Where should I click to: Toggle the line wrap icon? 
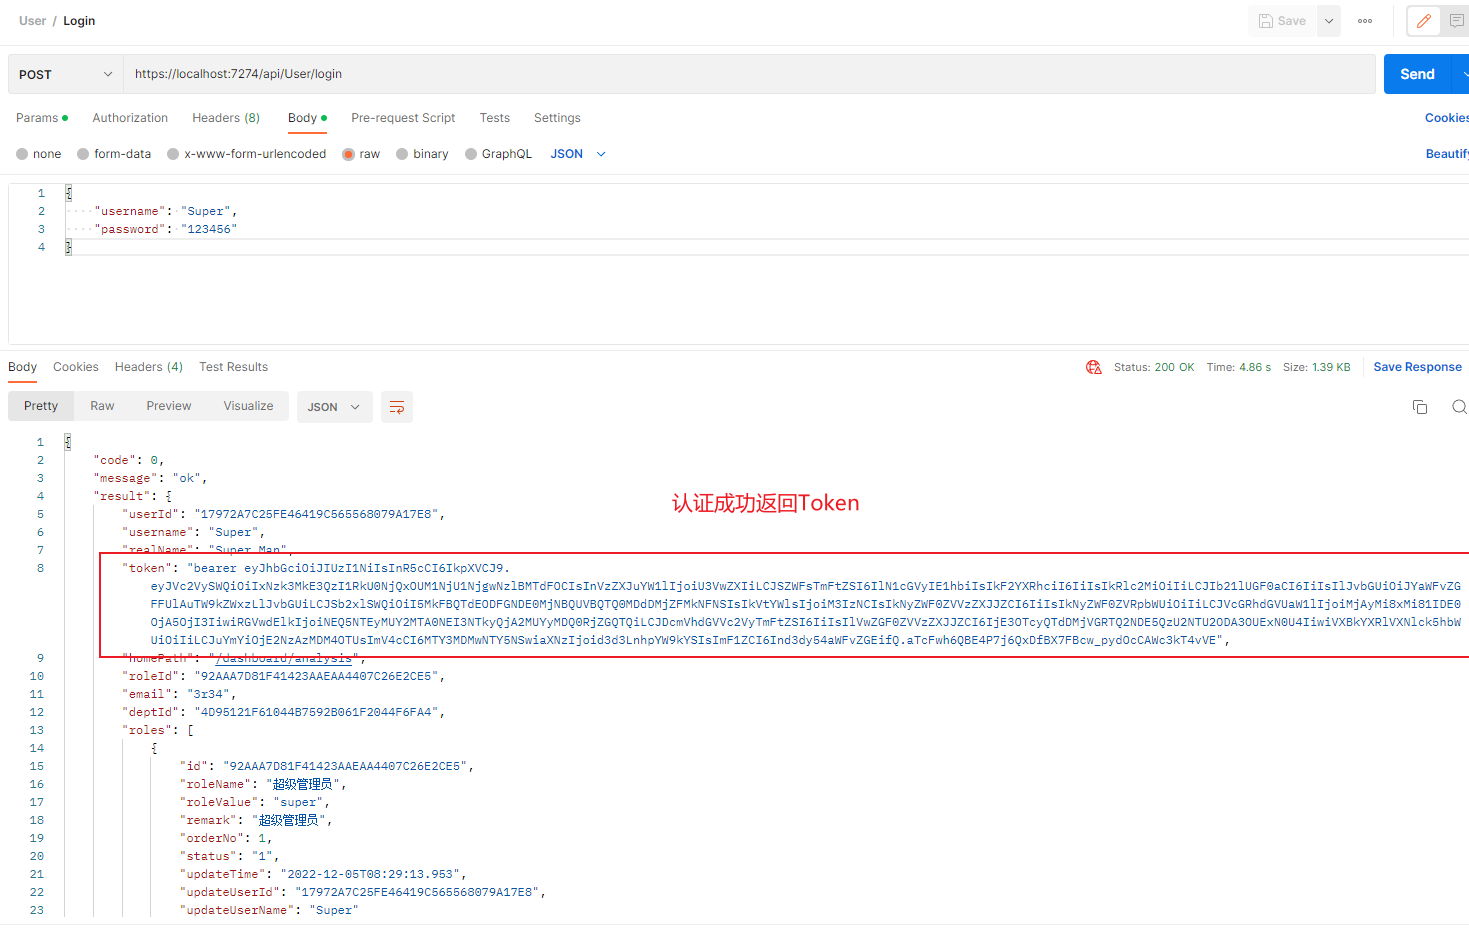tap(397, 407)
